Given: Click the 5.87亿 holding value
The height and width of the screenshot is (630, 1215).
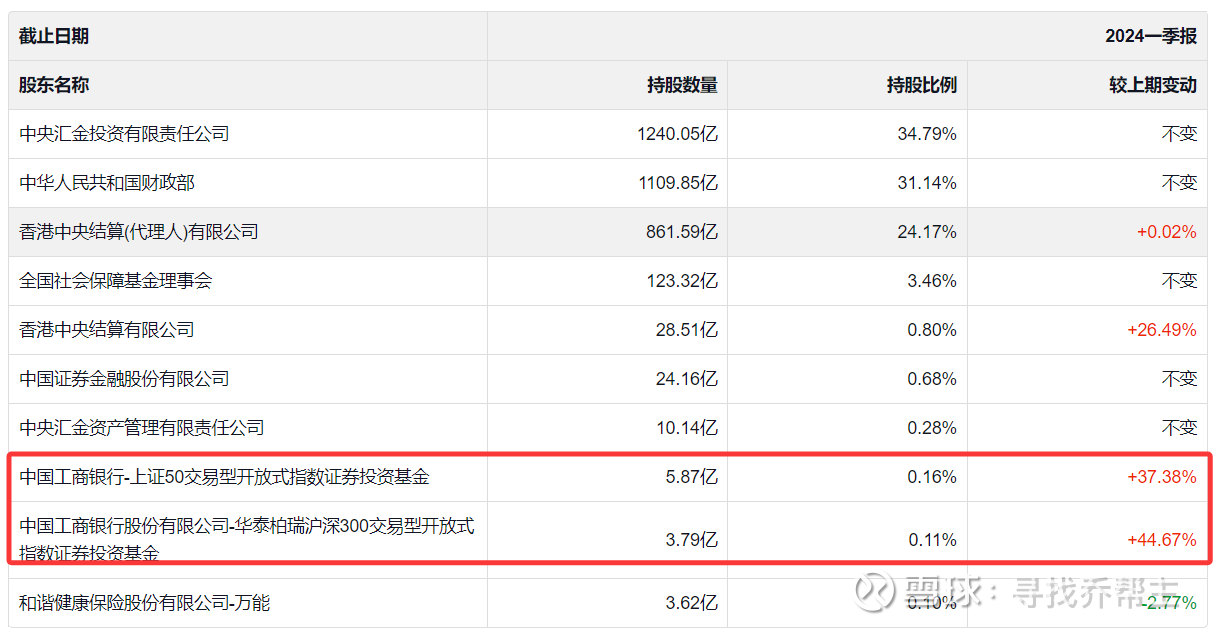Looking at the screenshot, I should coord(691,477).
